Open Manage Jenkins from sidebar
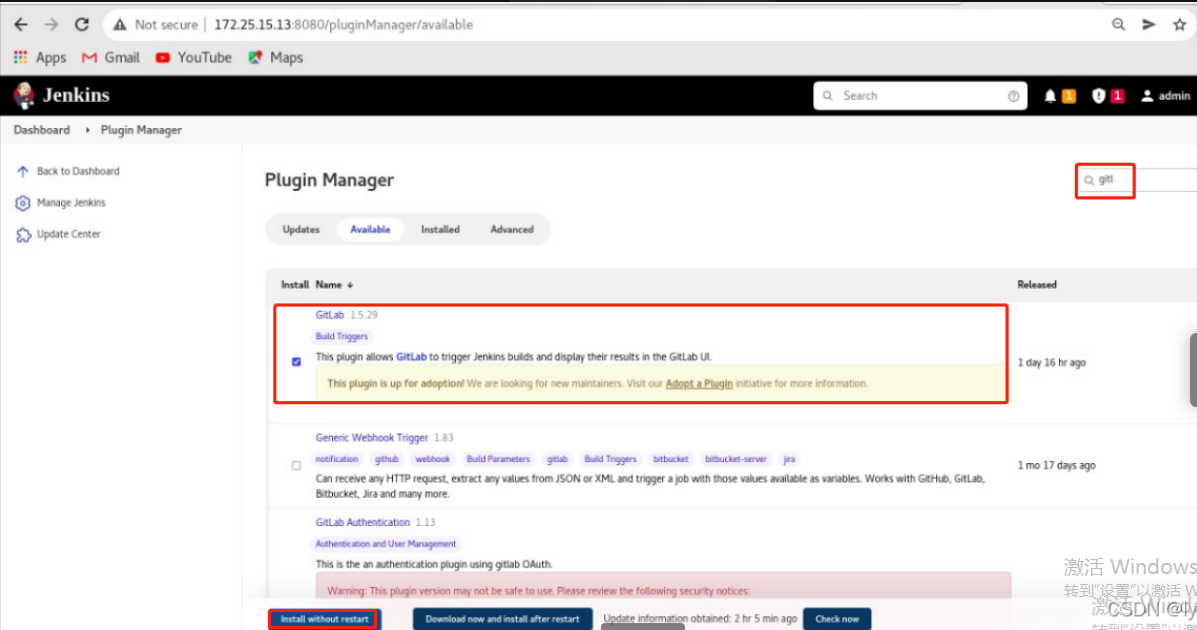Viewport: 1197px width, 630px height. click(x=60, y=202)
